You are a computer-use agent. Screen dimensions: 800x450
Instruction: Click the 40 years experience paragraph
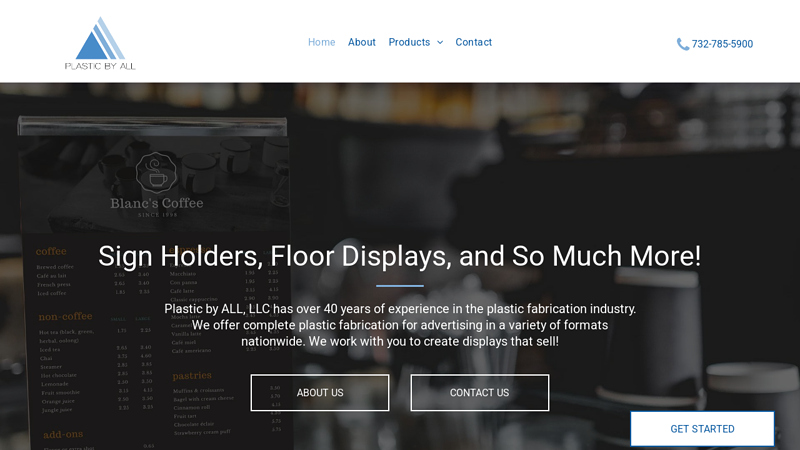pos(400,325)
